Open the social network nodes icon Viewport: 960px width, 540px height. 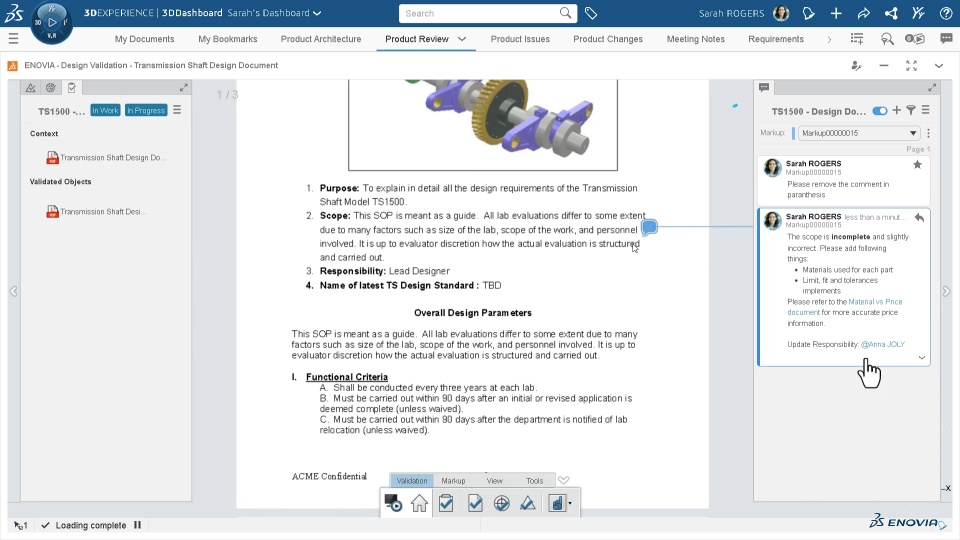pos(891,13)
